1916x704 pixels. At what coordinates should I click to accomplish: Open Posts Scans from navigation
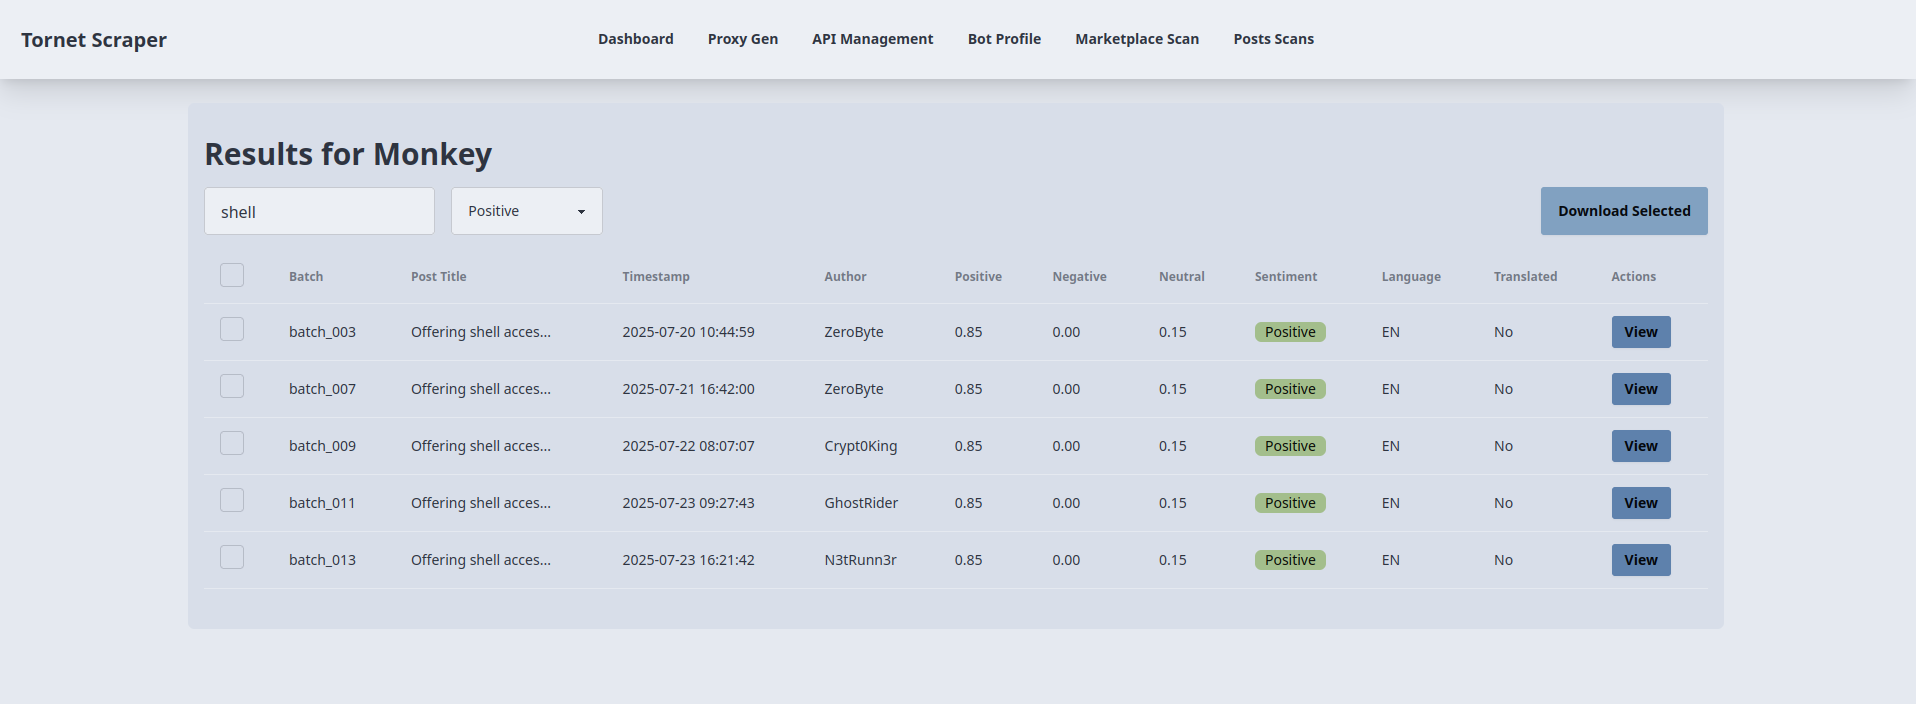[x=1273, y=39]
